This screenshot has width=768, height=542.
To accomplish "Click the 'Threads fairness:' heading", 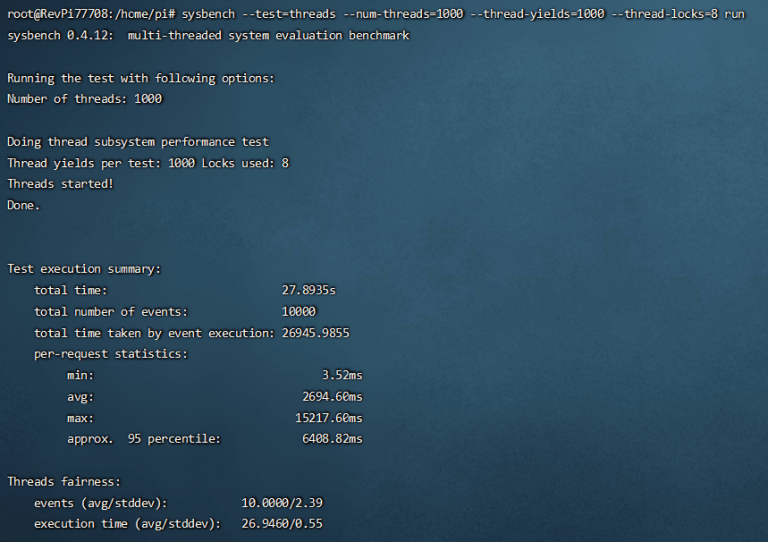I will click(x=64, y=481).
